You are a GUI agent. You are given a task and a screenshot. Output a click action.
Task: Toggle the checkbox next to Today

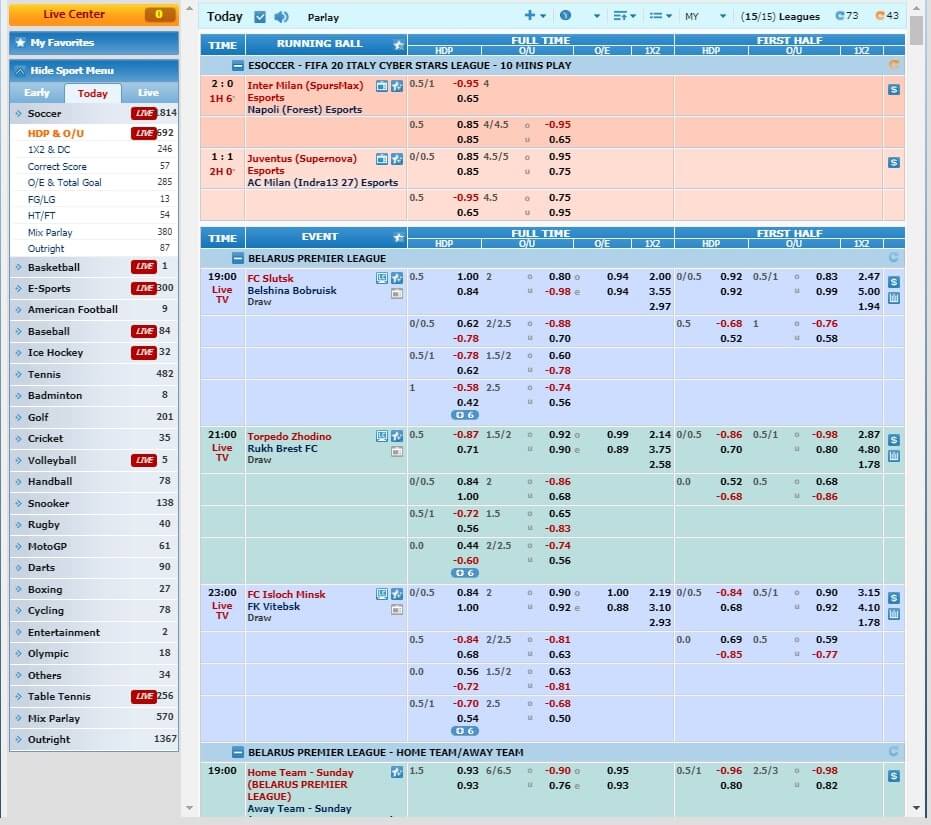pyautogui.click(x=260, y=16)
